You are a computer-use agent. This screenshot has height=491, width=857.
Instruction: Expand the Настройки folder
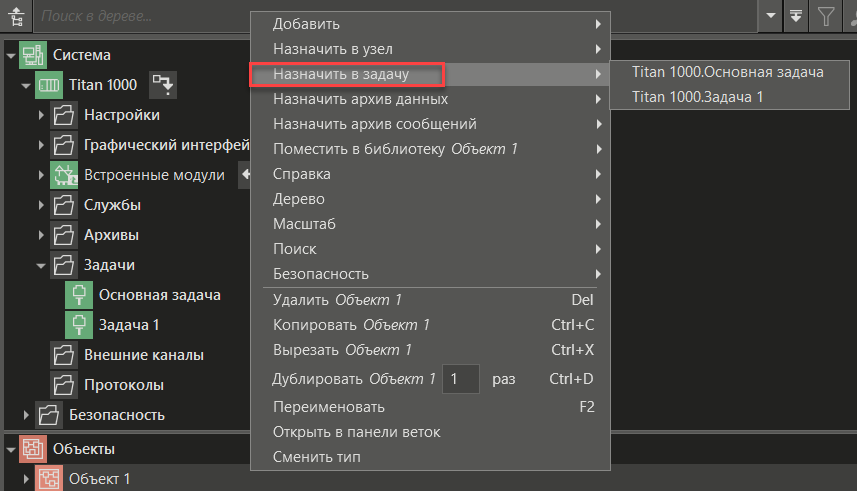(x=41, y=115)
